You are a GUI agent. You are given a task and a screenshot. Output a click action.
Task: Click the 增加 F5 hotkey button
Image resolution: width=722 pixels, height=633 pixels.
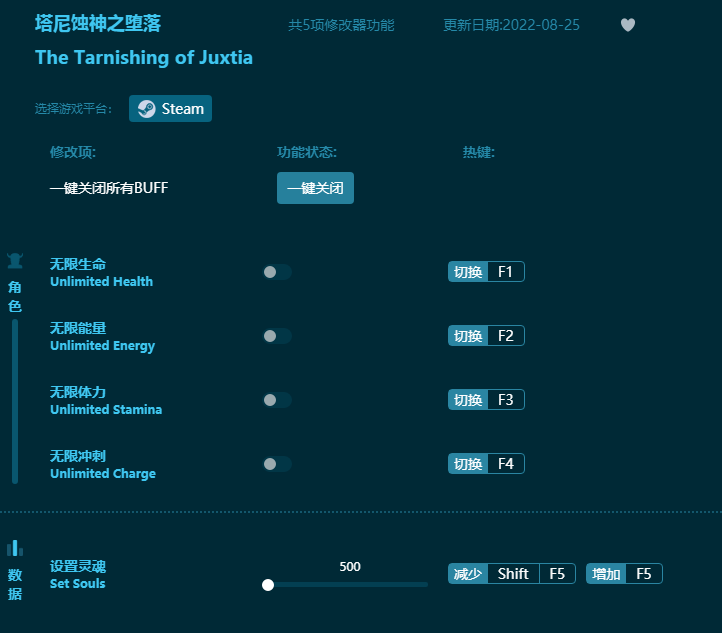(624, 574)
